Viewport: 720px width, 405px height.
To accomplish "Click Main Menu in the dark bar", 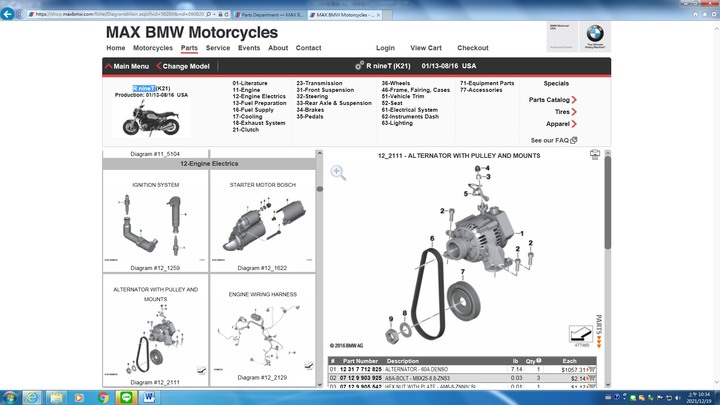I will click(x=127, y=66).
